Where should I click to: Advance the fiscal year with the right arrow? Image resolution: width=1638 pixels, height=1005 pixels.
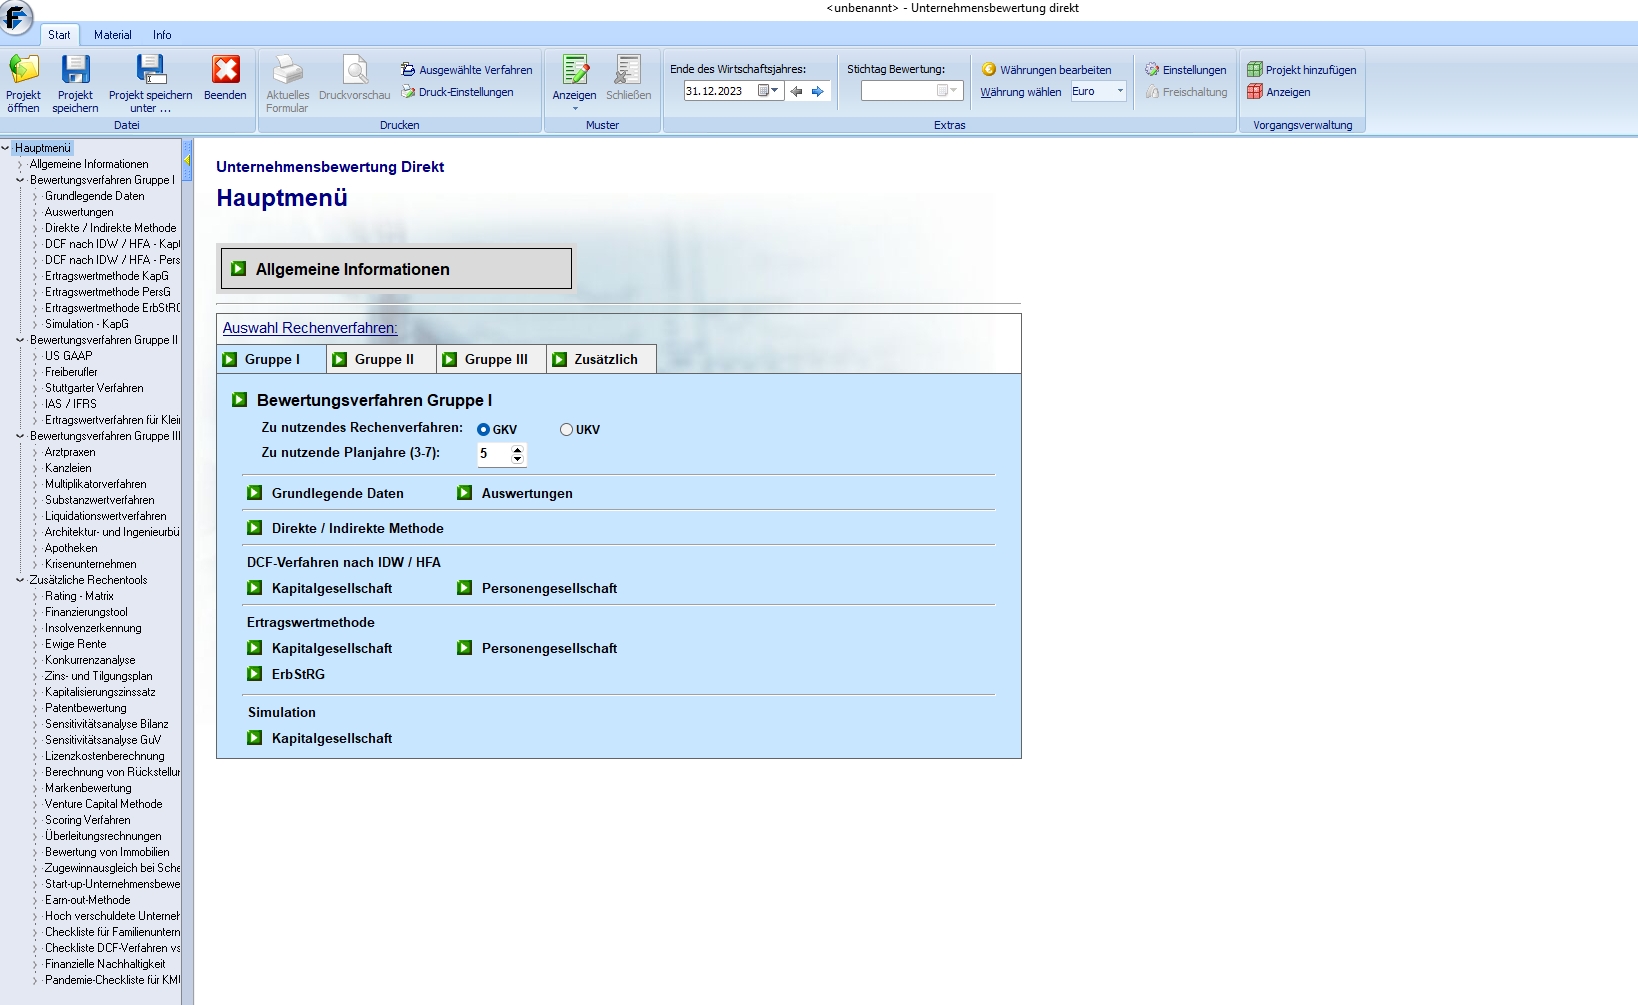click(818, 91)
